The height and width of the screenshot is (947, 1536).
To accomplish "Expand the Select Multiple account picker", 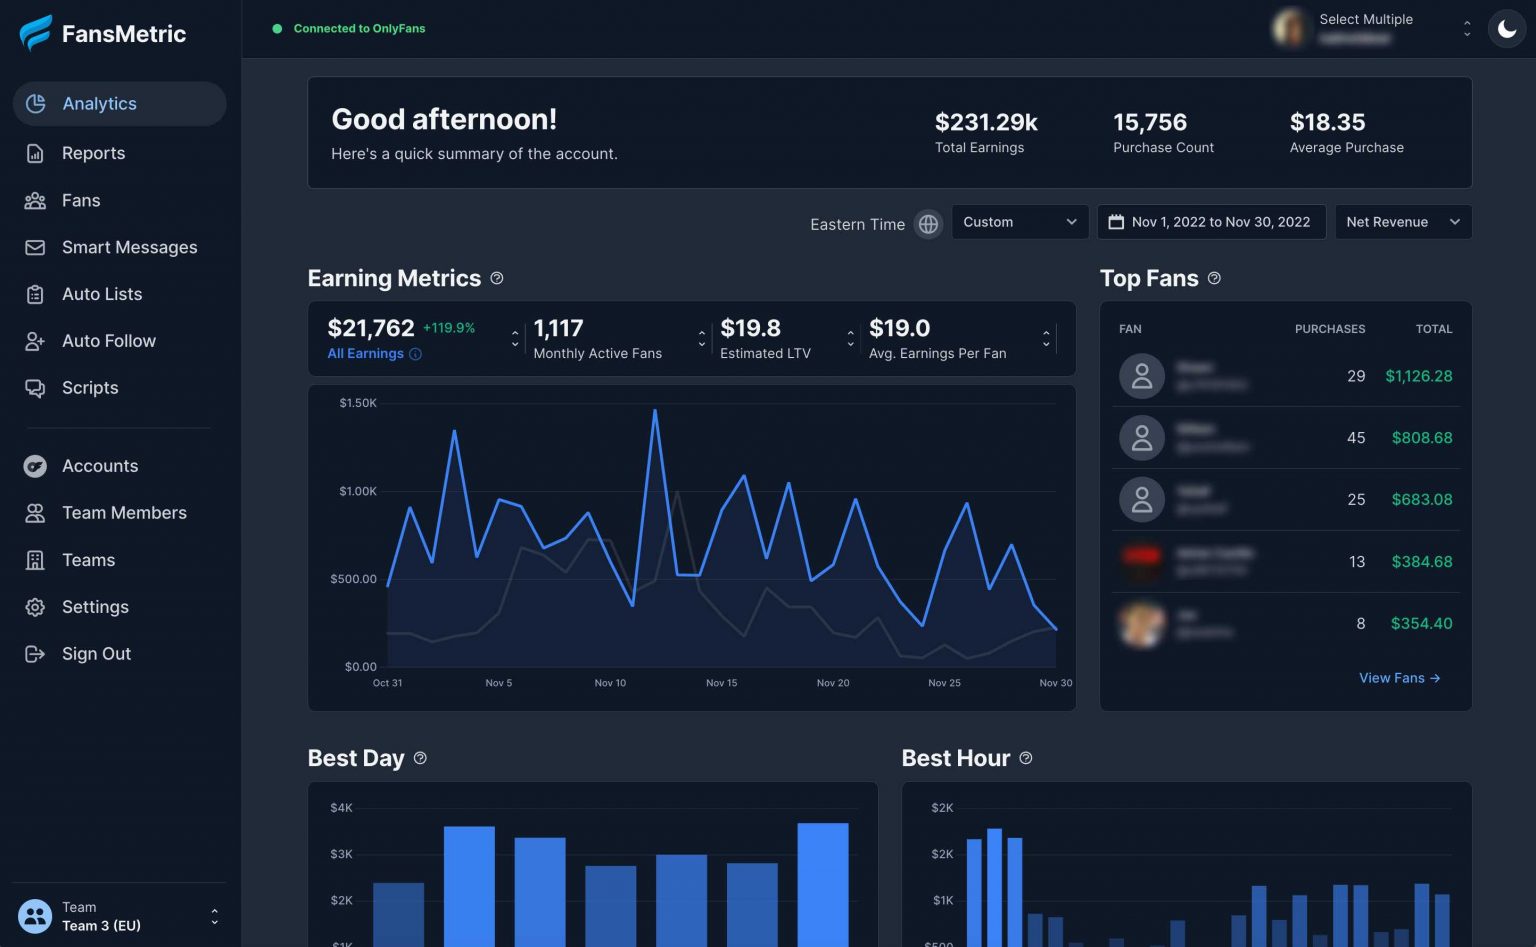I will tap(1467, 29).
